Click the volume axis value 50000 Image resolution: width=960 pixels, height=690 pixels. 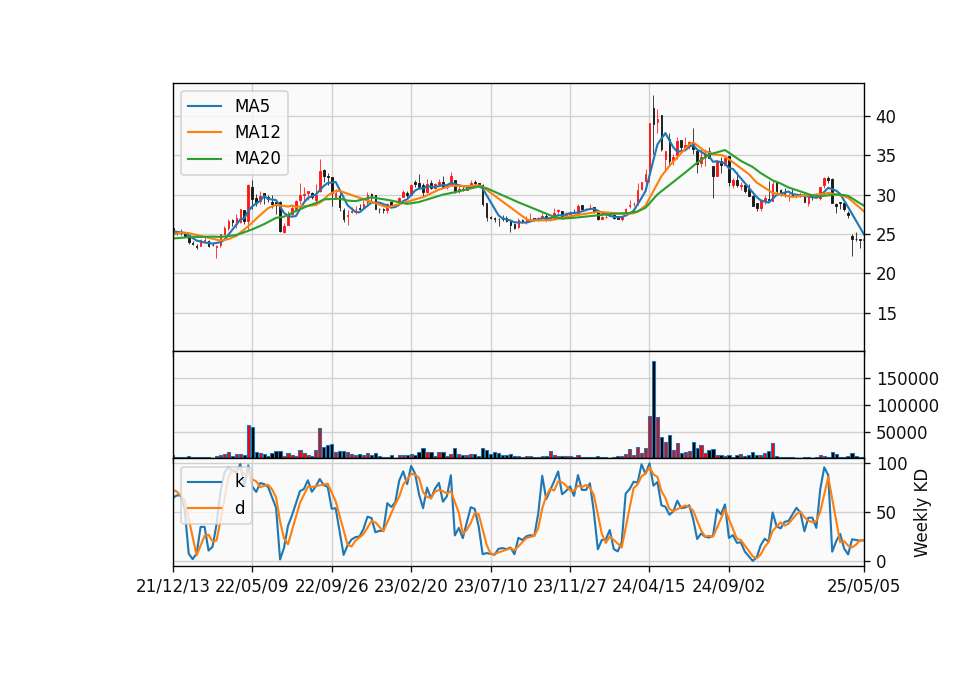tap(902, 433)
